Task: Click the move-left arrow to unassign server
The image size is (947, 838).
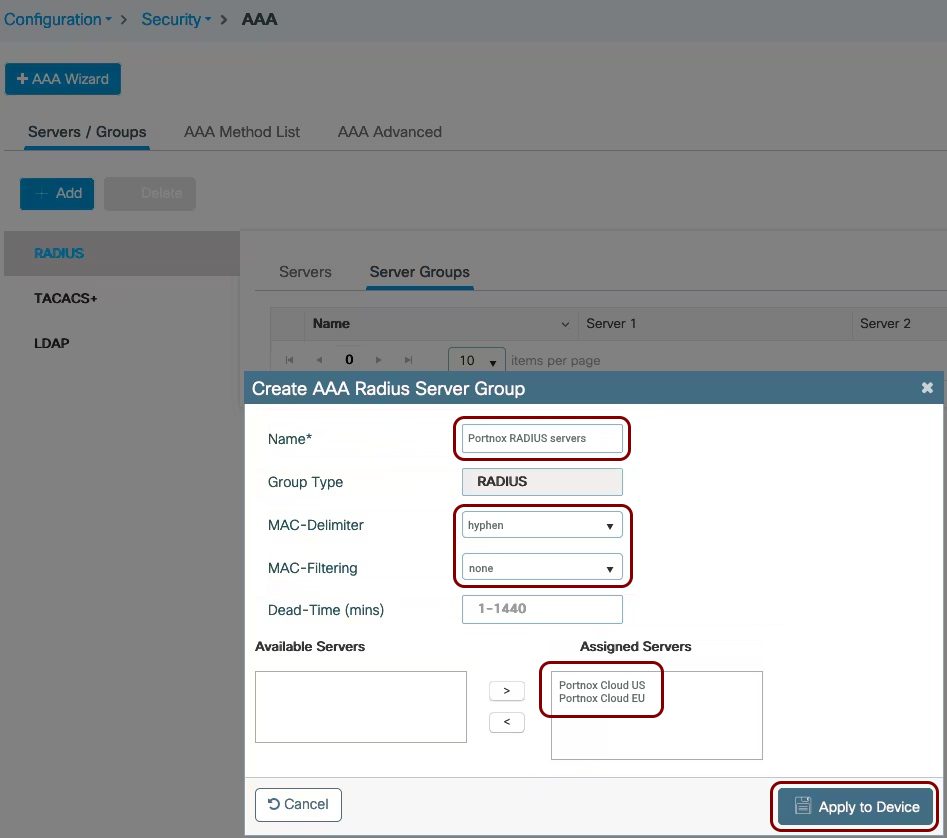Action: click(507, 722)
